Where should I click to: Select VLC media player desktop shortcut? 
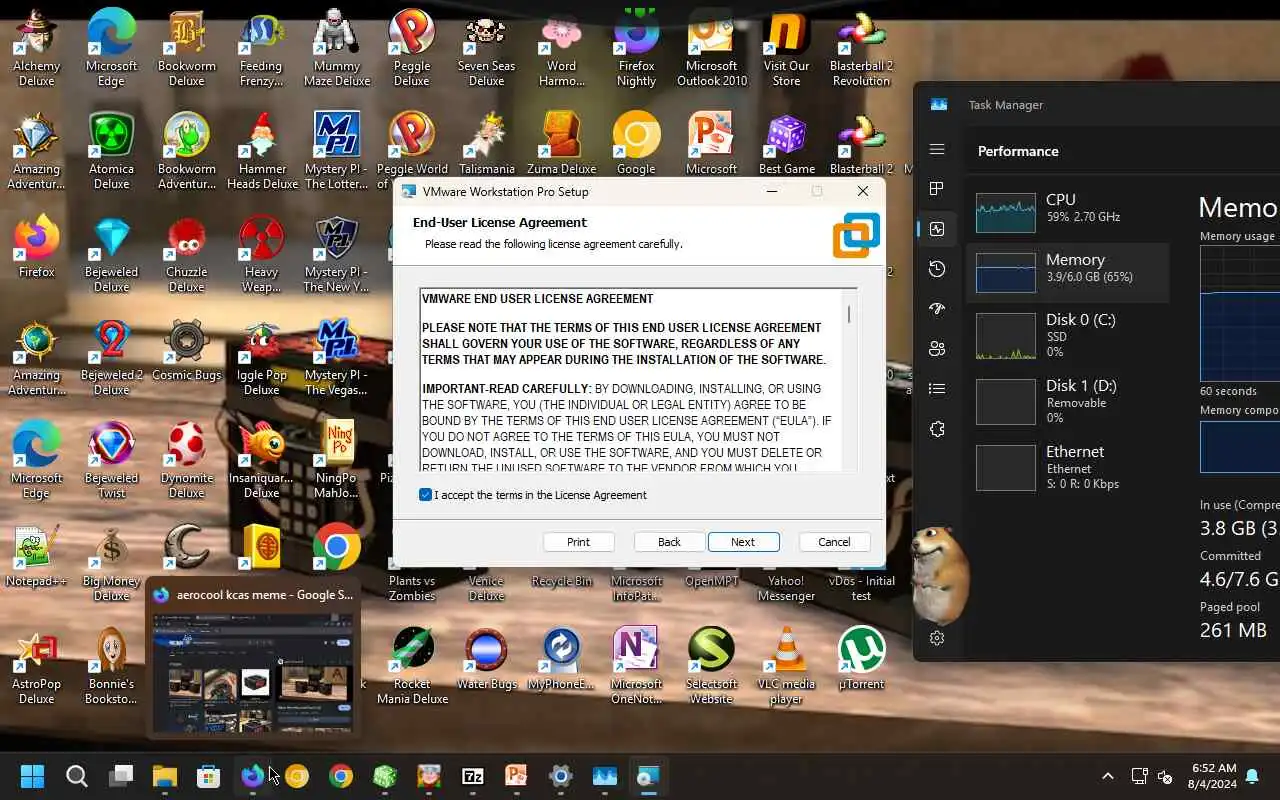click(x=787, y=666)
